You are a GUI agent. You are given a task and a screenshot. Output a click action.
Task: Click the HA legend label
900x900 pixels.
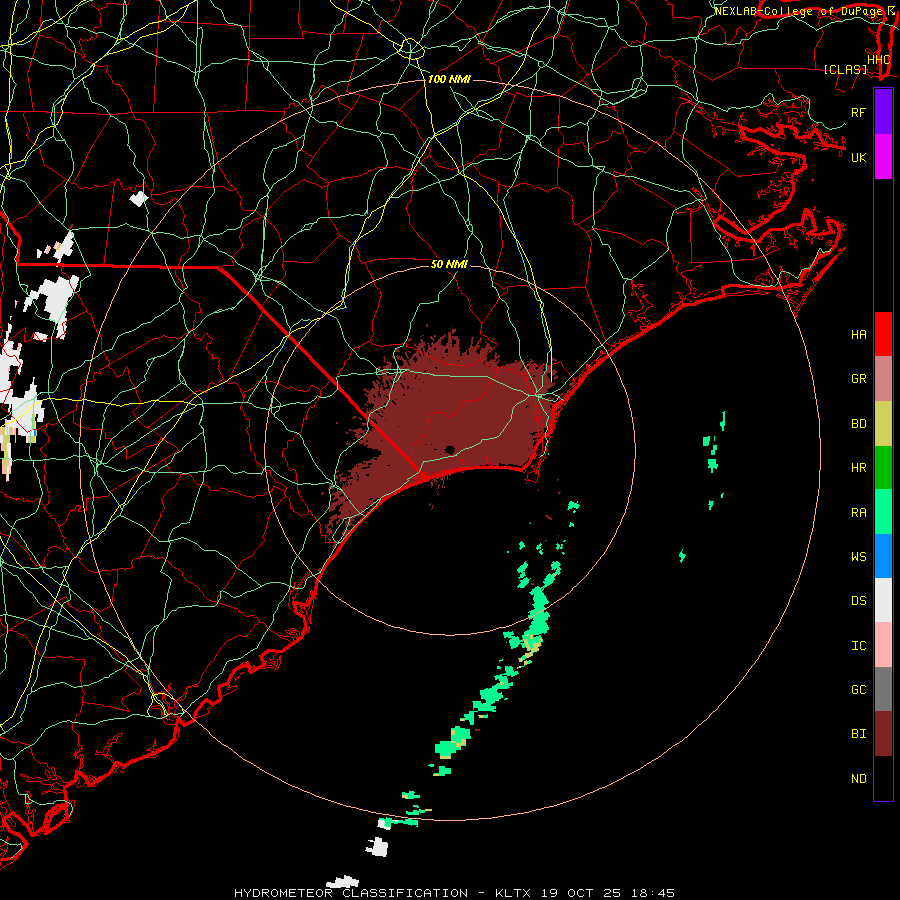[x=858, y=335]
